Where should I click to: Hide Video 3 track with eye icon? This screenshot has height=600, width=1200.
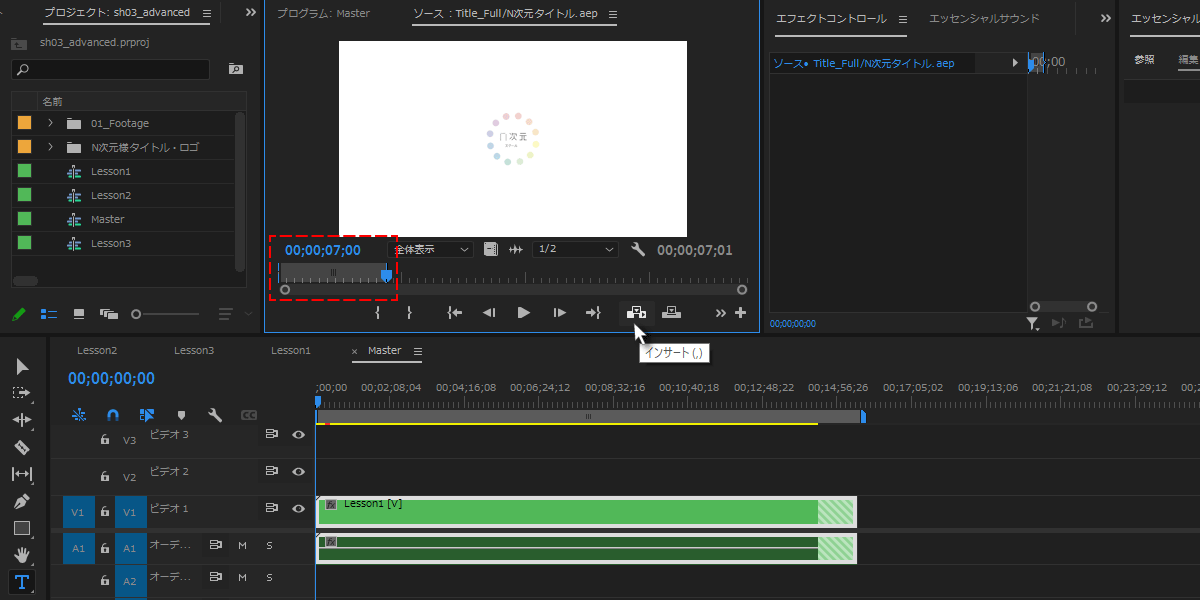(298, 434)
